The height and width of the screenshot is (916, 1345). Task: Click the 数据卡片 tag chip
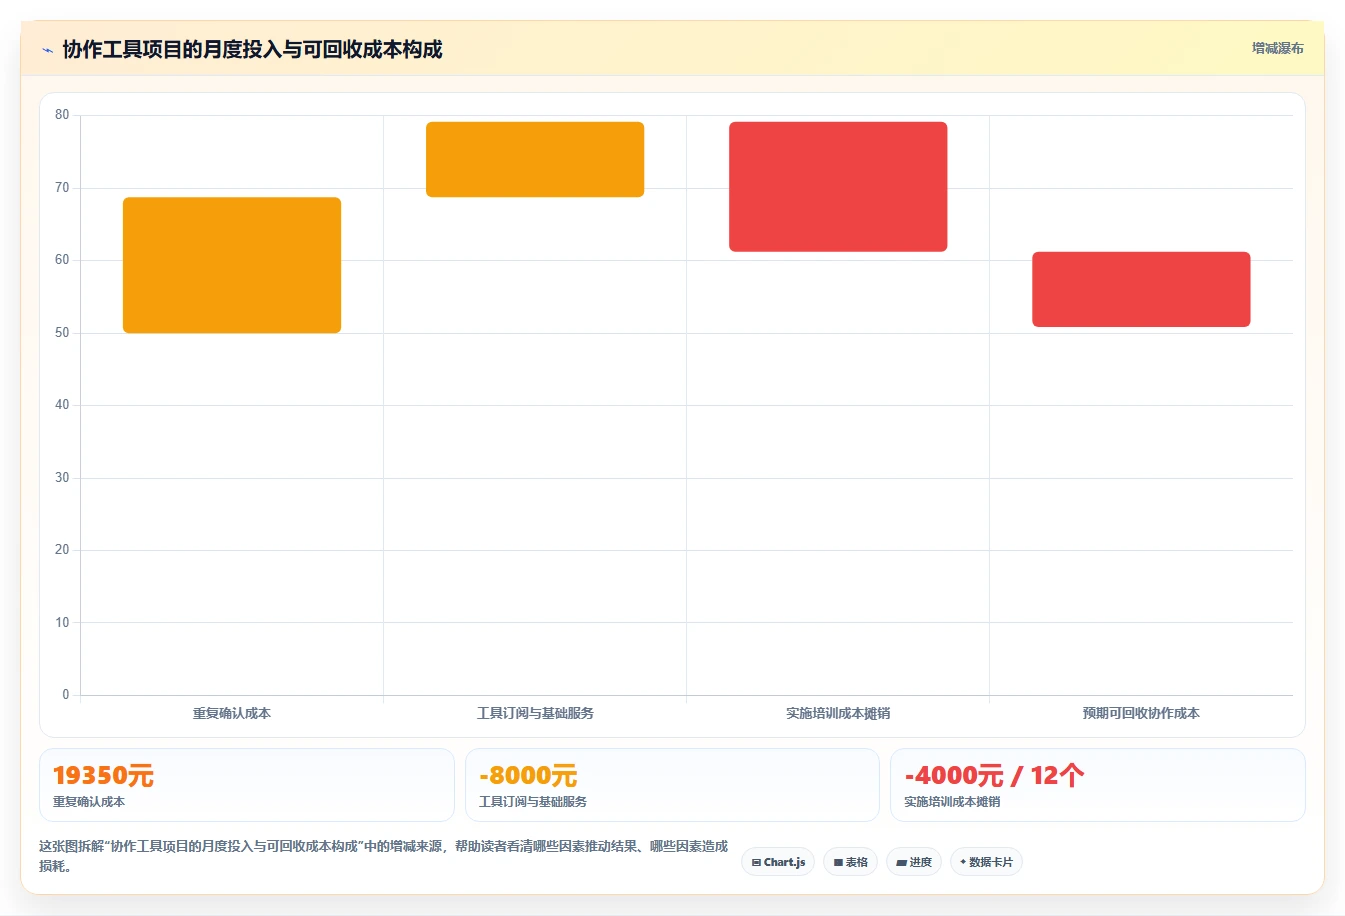[x=986, y=862]
